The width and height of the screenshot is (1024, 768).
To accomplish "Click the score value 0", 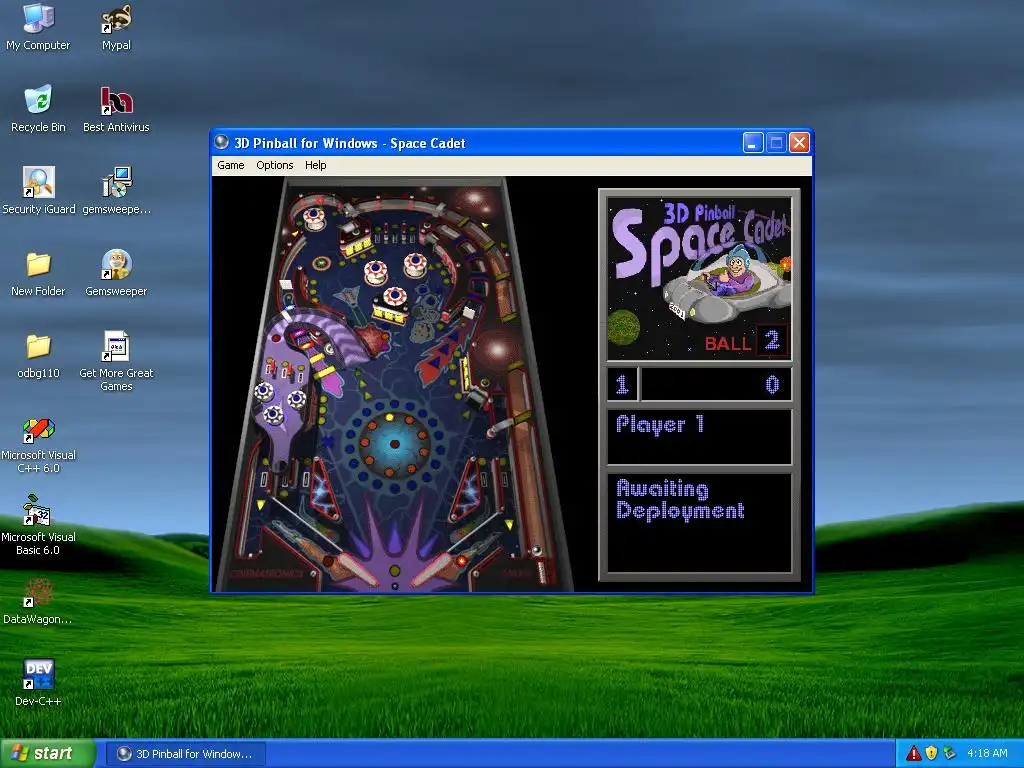I will click(x=772, y=384).
